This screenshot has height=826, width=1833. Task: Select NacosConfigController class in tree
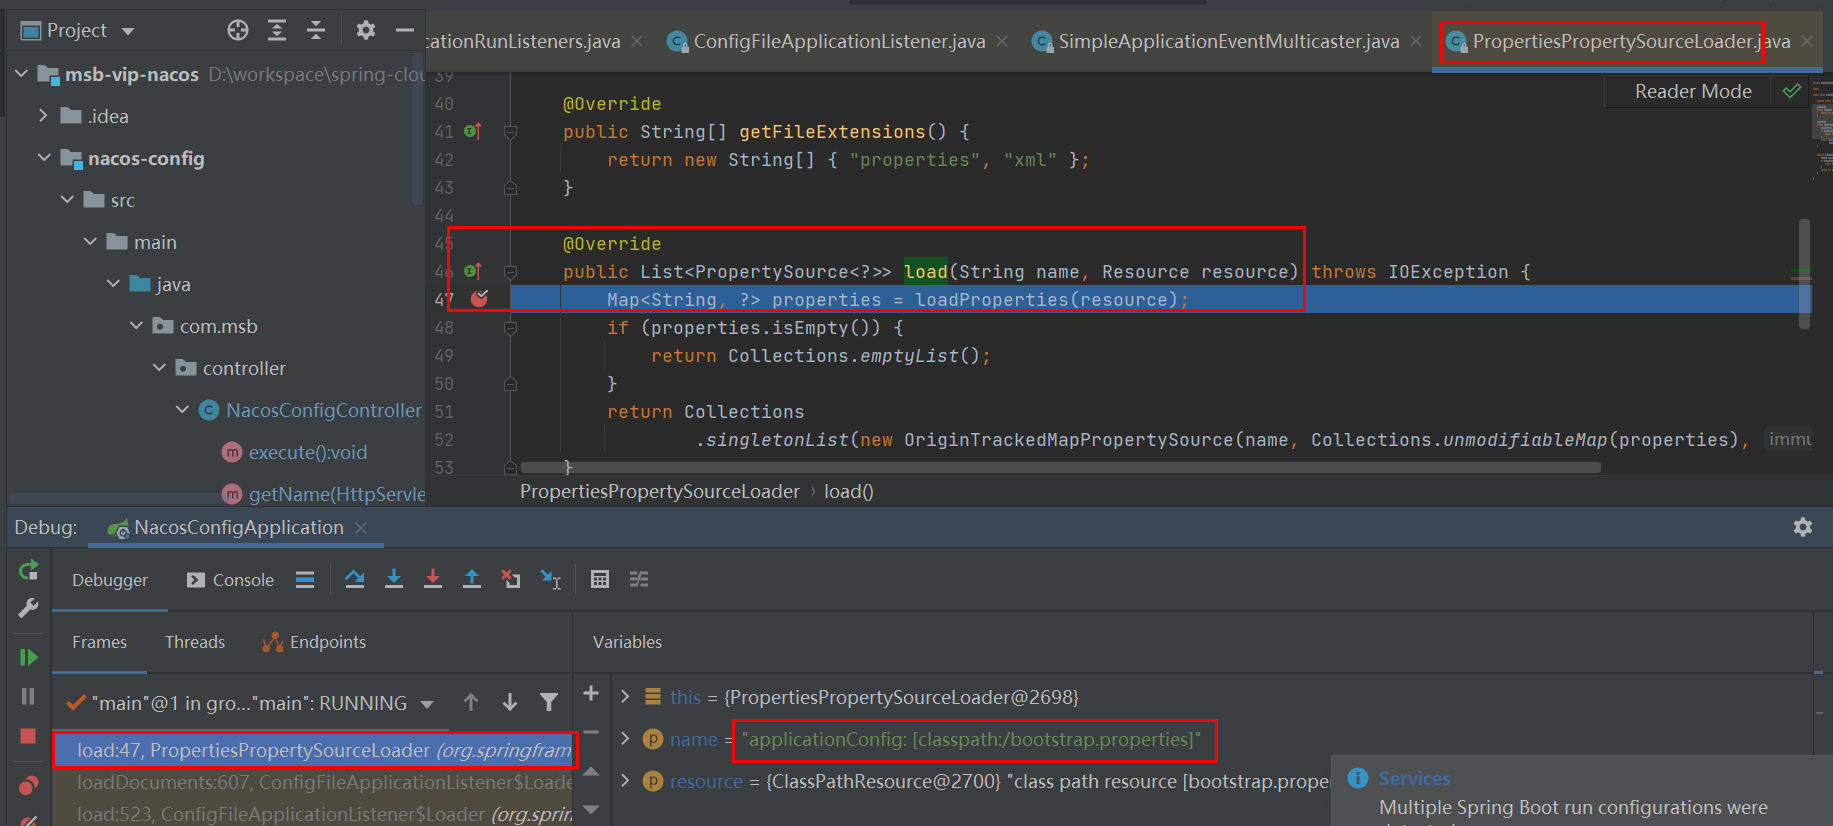(323, 410)
